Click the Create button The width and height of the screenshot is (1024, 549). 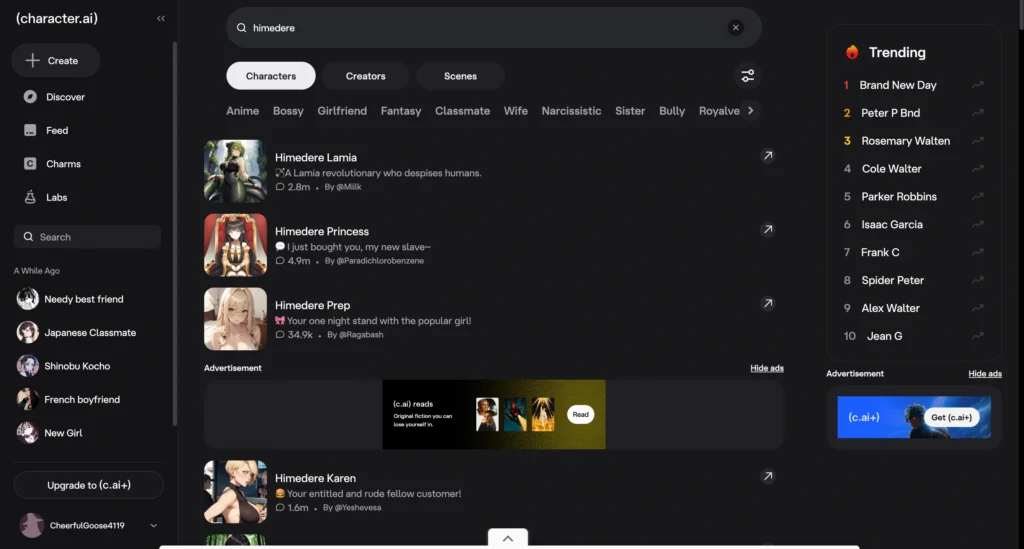point(56,61)
